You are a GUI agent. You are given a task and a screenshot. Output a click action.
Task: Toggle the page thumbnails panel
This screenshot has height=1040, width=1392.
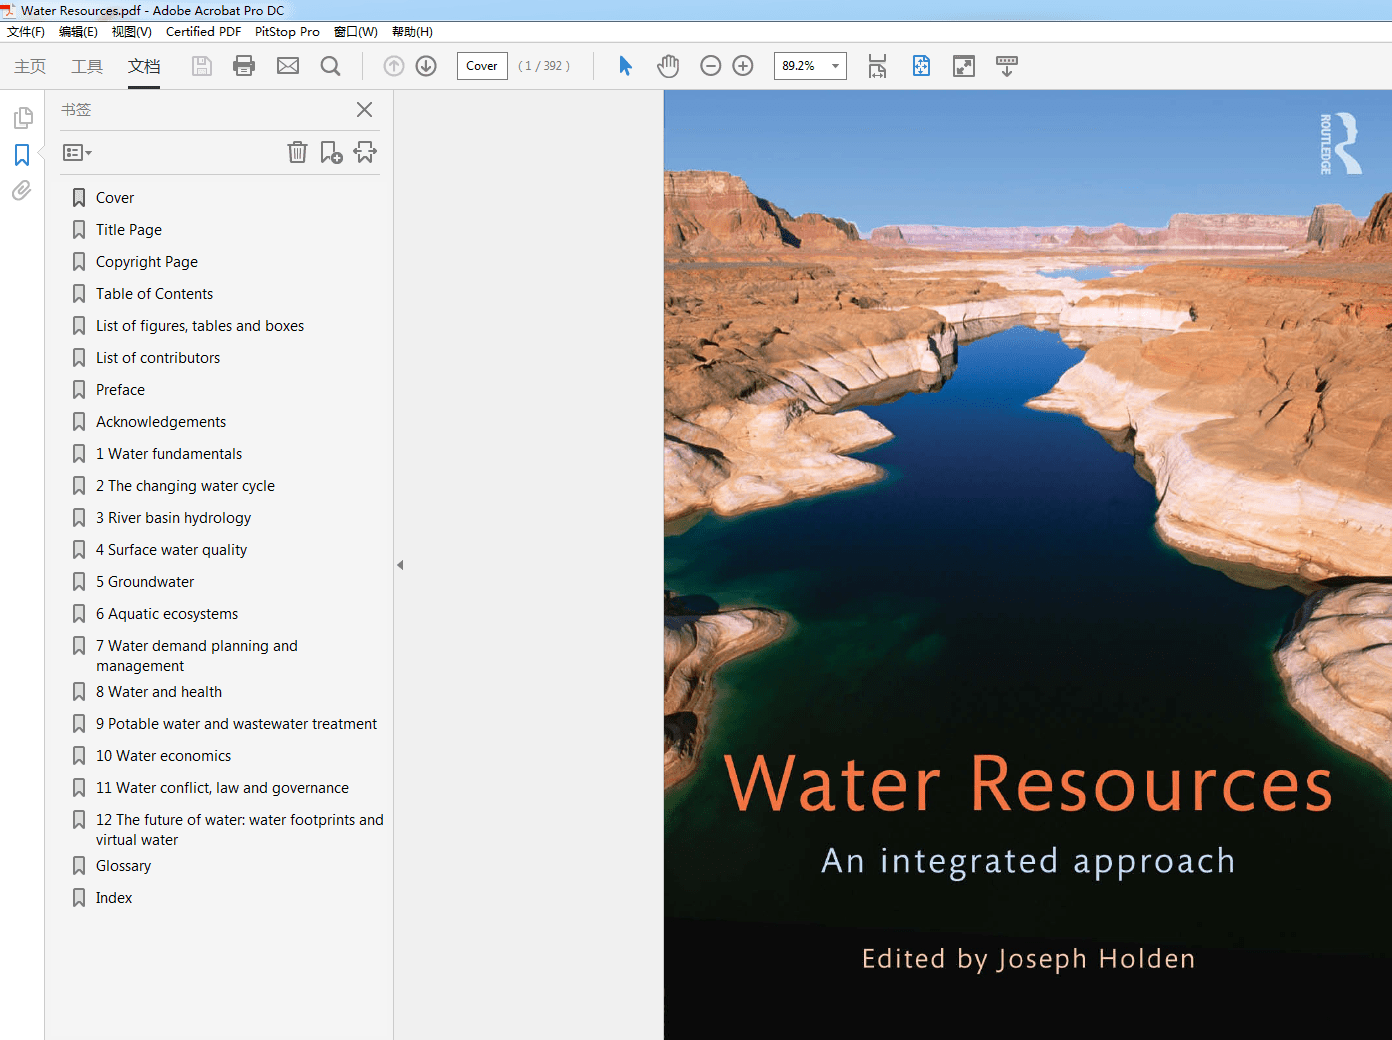(x=22, y=118)
